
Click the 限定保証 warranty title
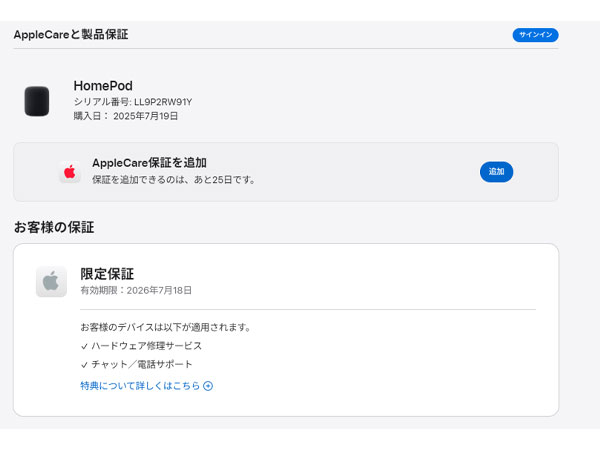[x=107, y=274]
